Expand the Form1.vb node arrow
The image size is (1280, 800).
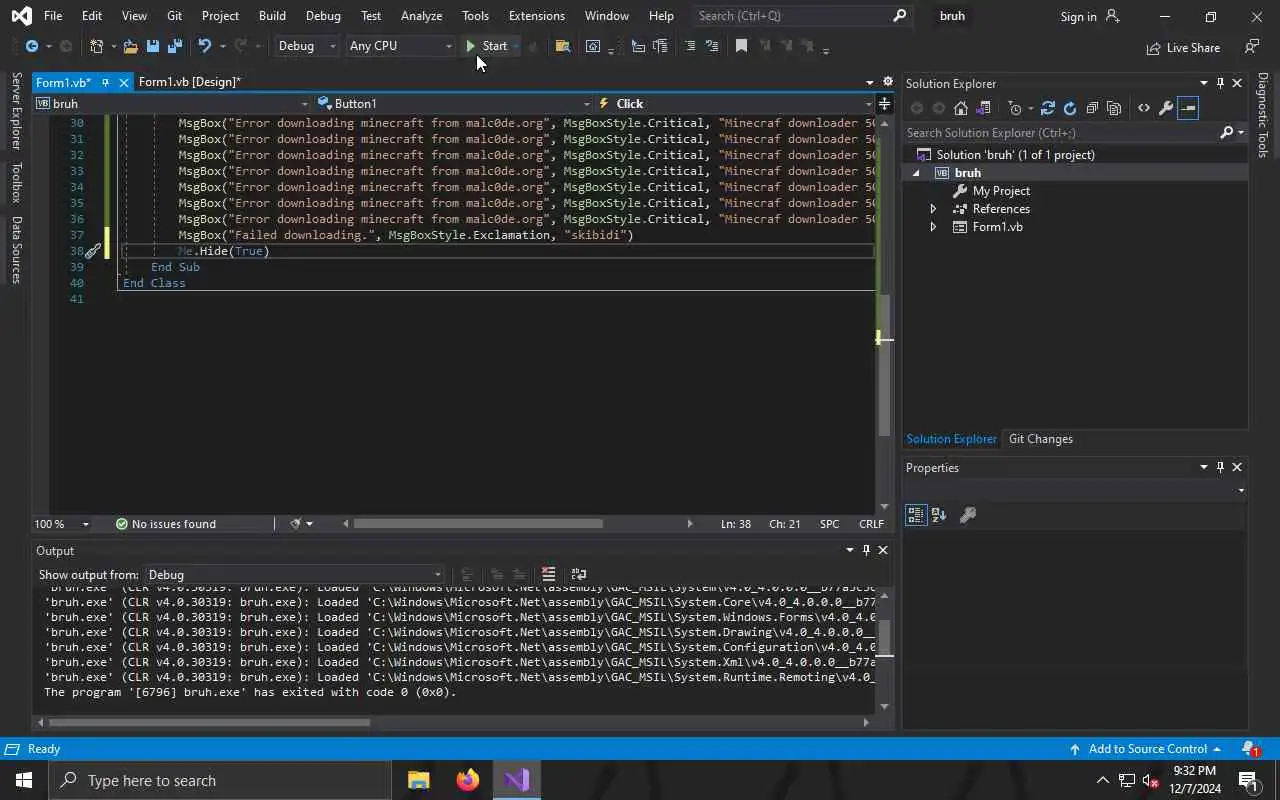(933, 227)
